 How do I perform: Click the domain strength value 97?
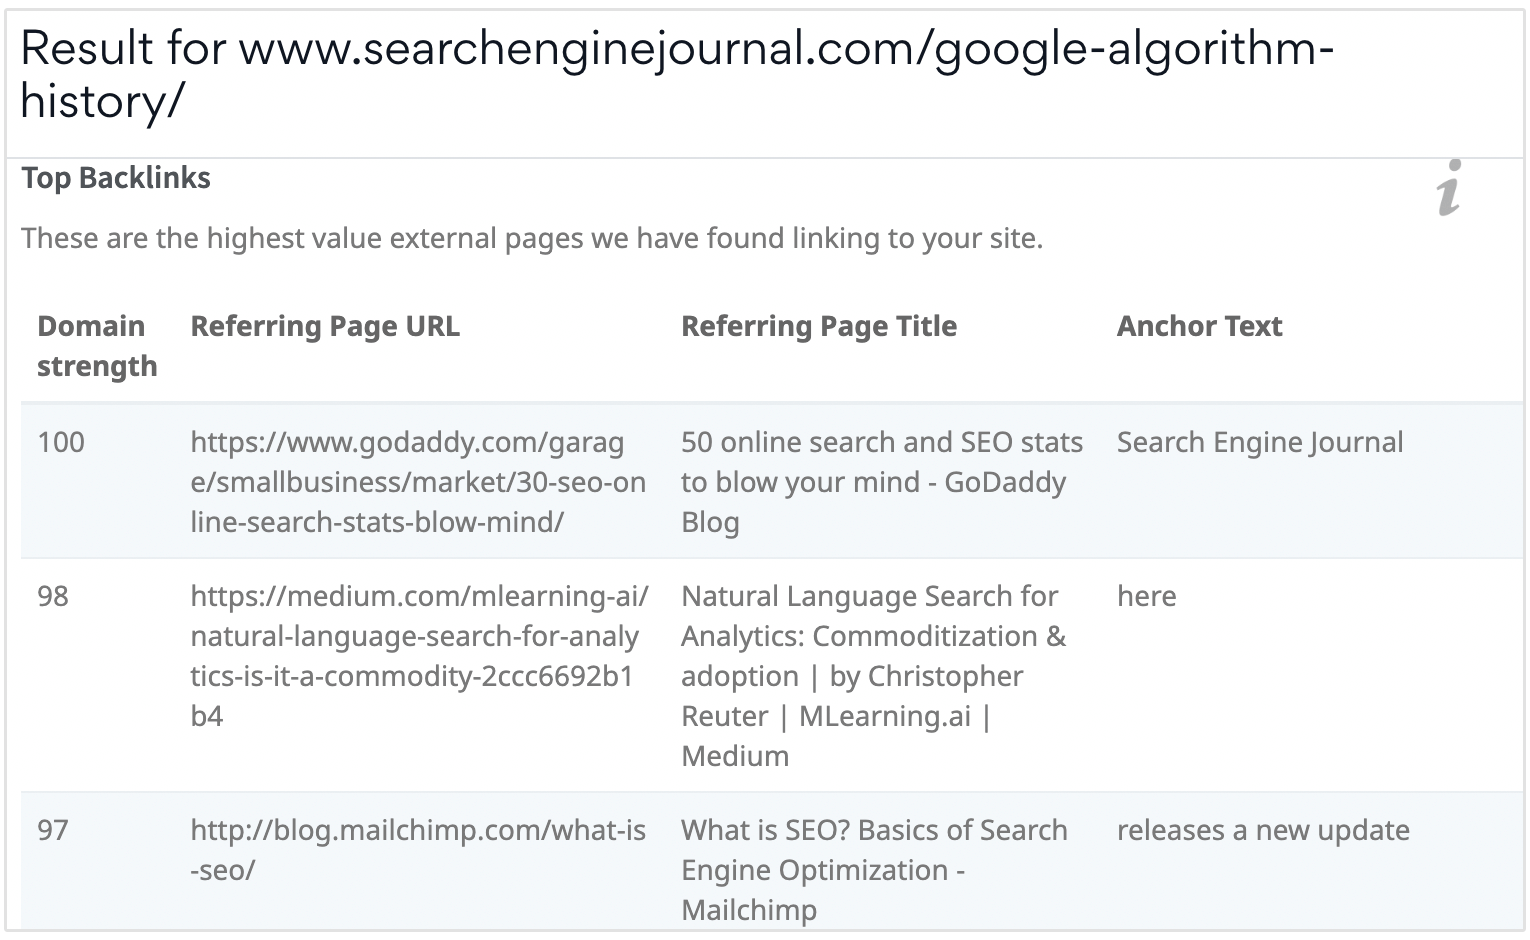(53, 830)
